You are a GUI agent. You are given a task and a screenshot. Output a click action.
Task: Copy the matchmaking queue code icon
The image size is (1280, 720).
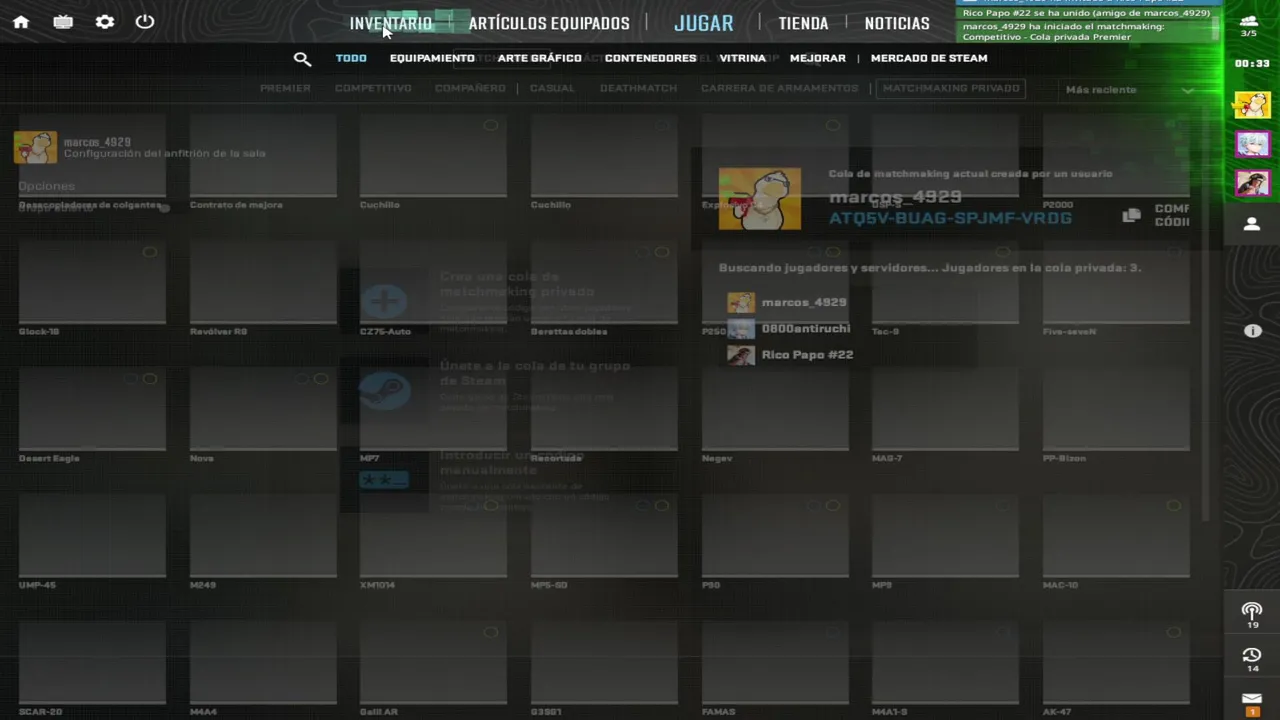click(1131, 215)
